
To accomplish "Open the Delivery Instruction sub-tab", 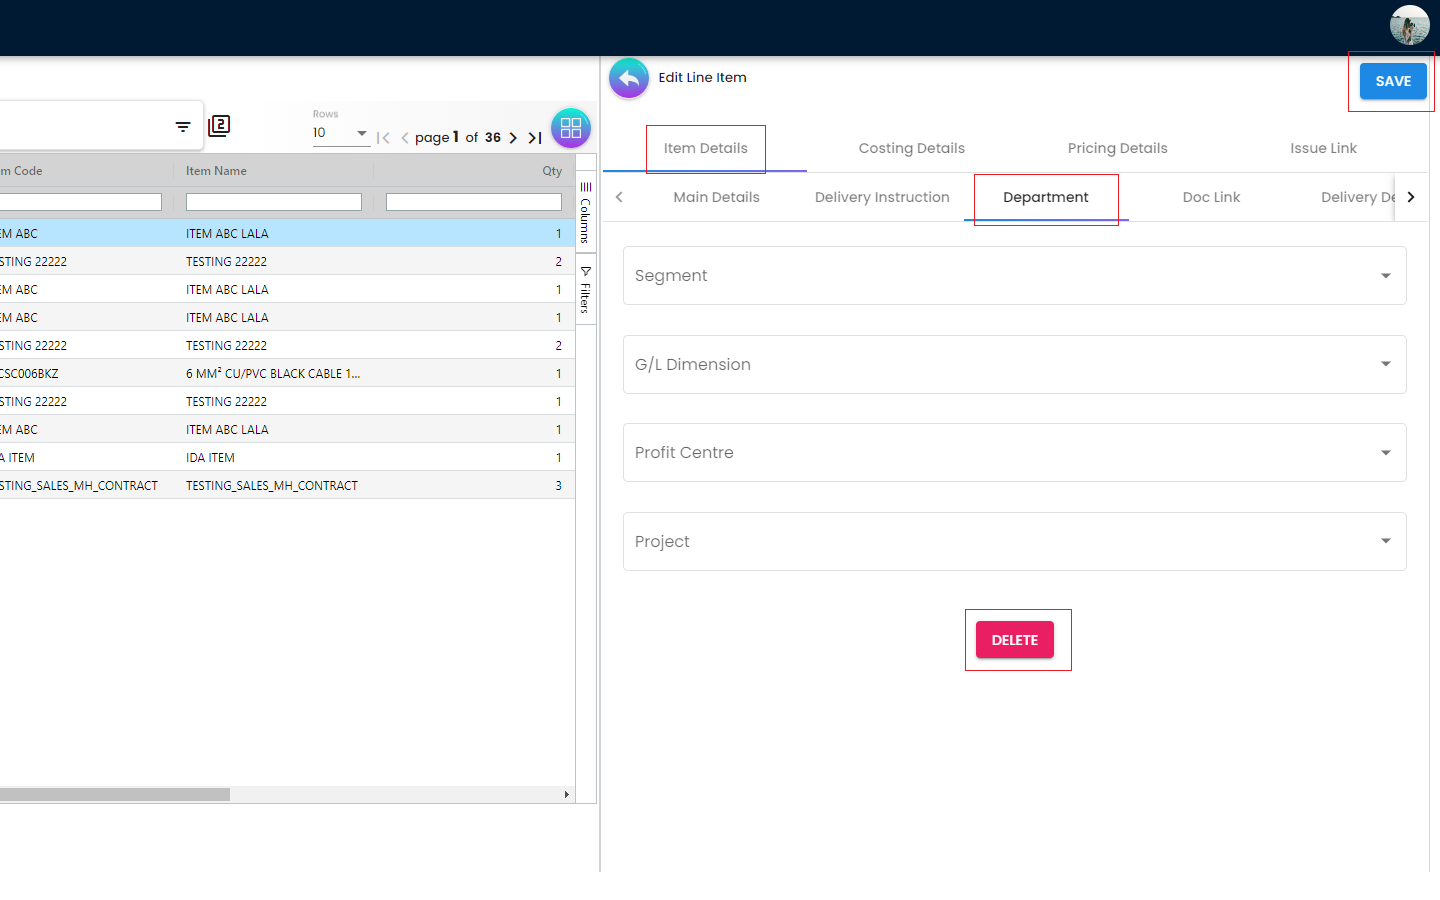I will coord(882,197).
